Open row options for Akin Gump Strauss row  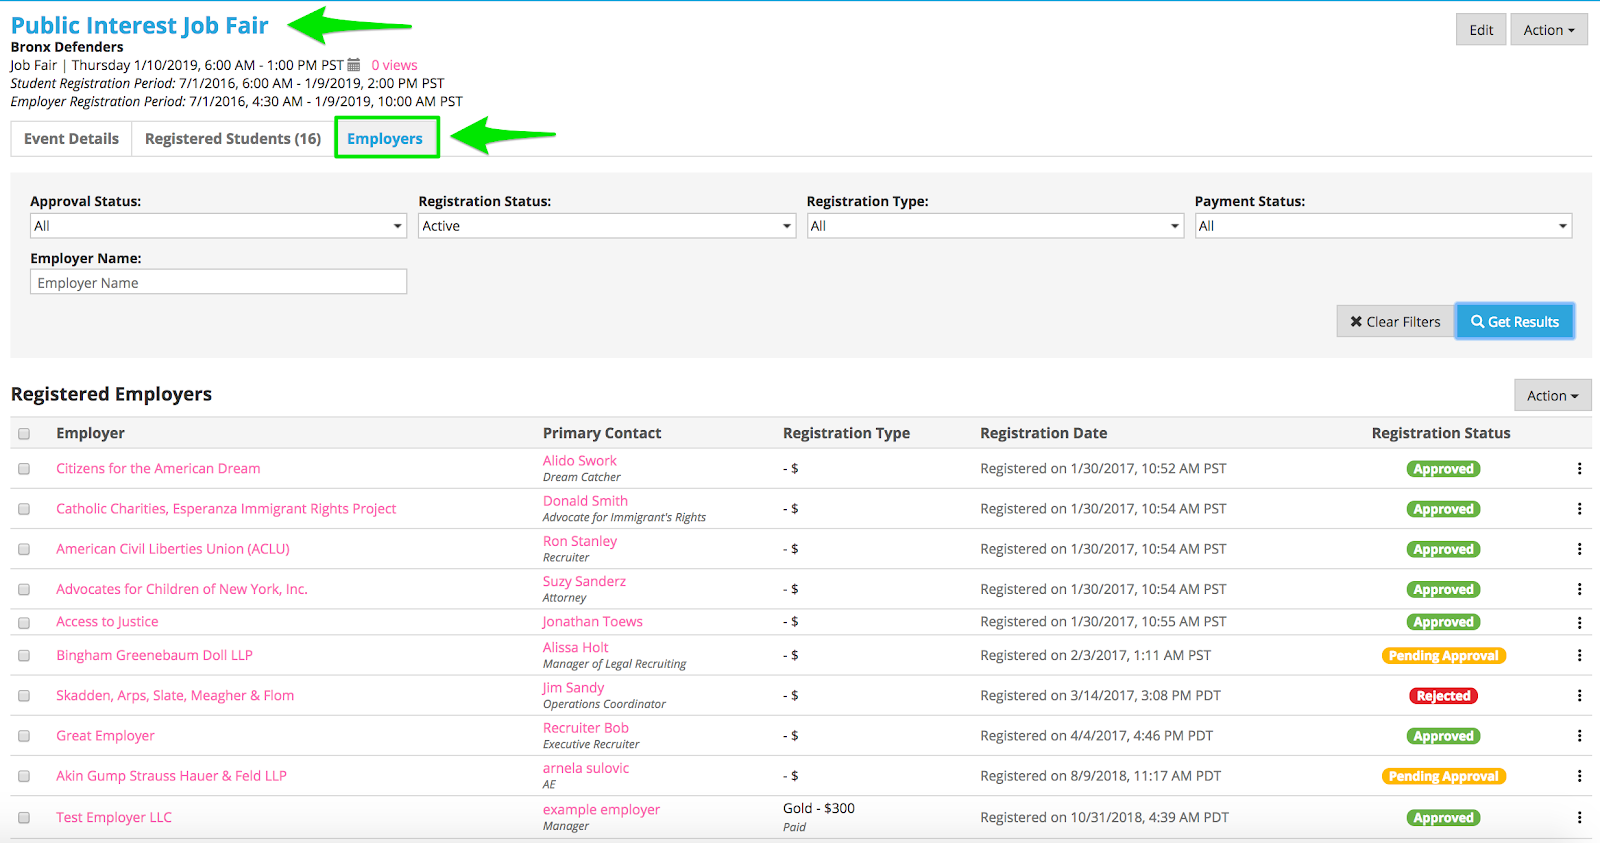click(x=1579, y=776)
